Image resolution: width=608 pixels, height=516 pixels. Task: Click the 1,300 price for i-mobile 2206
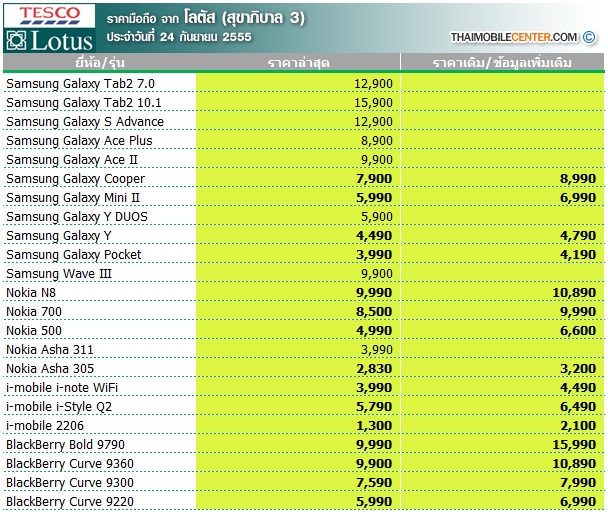point(374,426)
